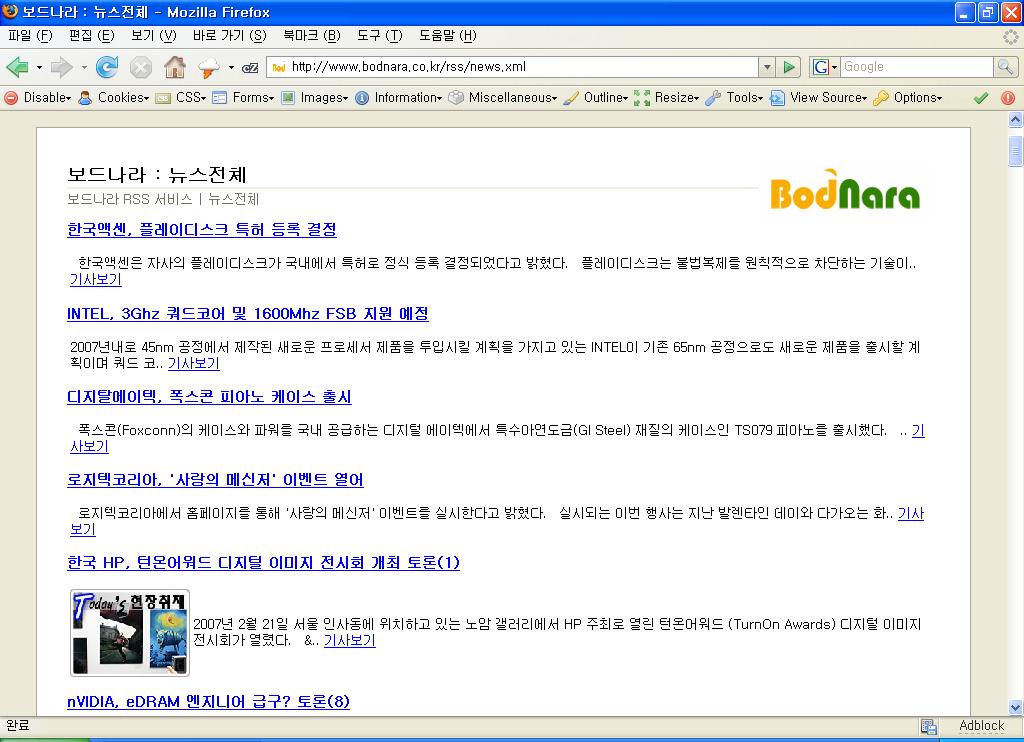Open the 보기 (V) menu

(153, 36)
